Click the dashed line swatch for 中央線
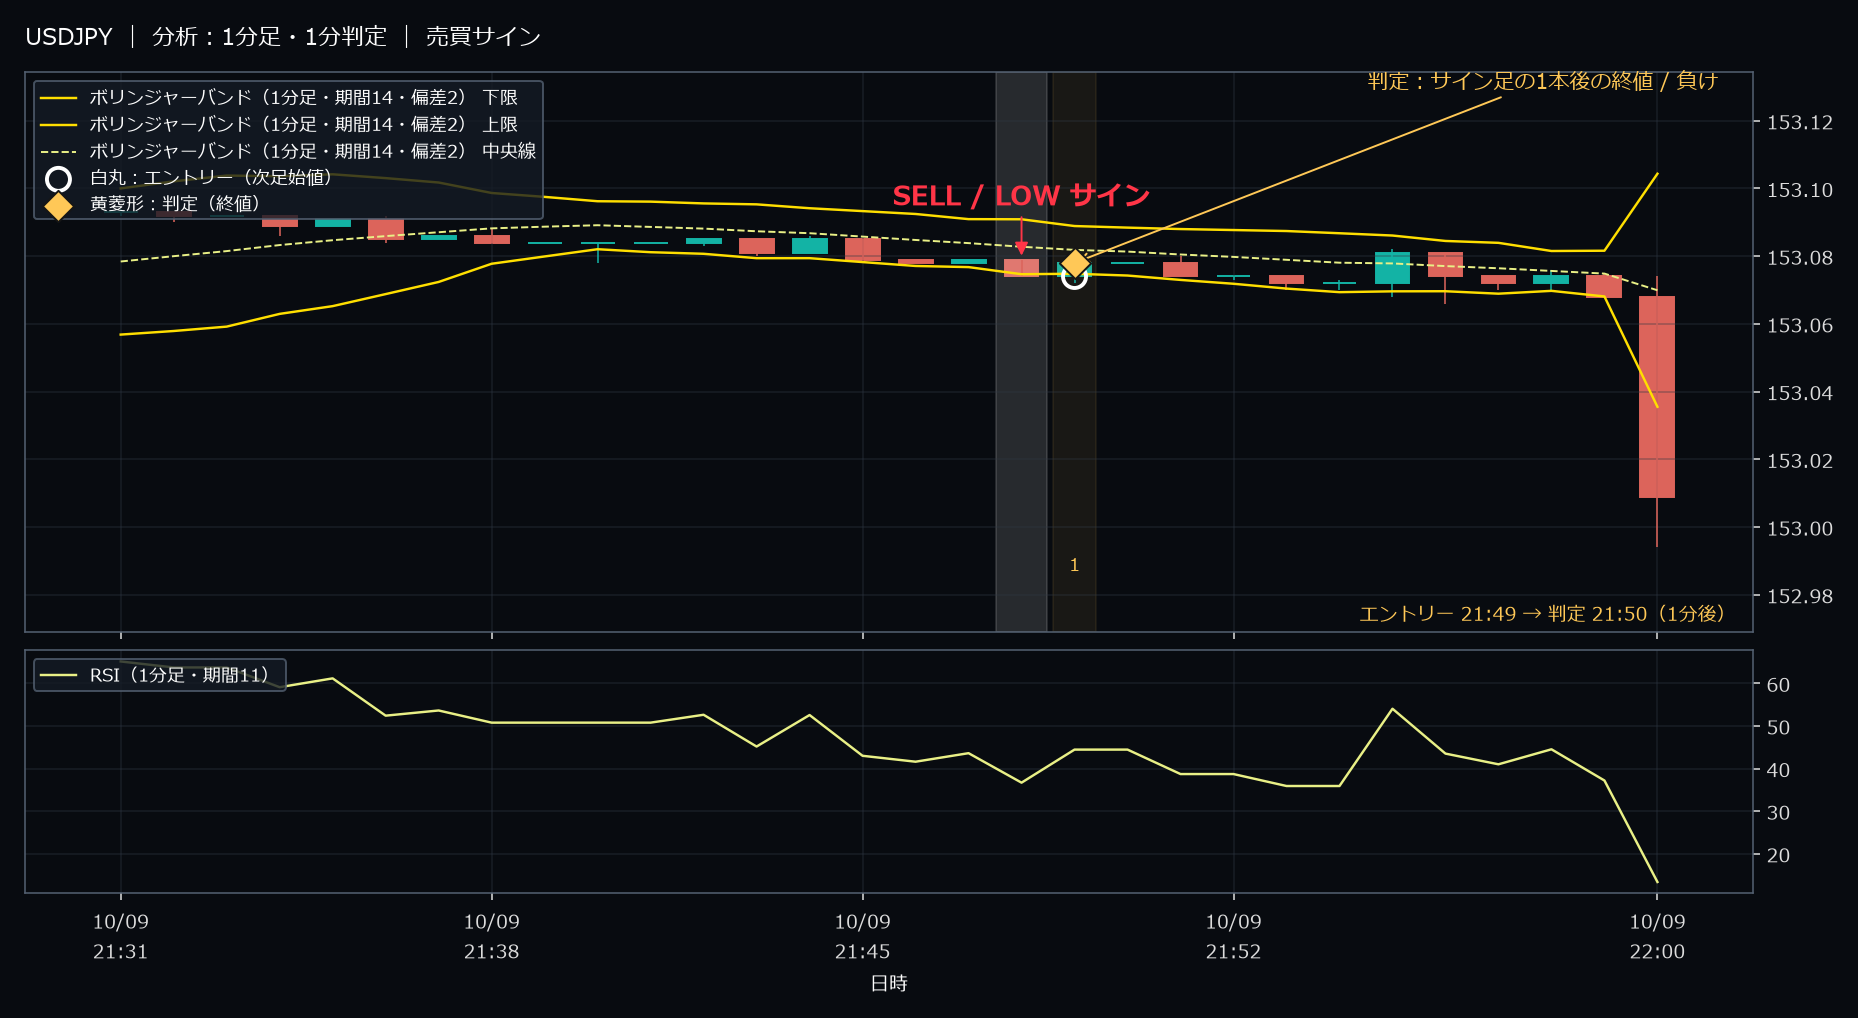 [58, 152]
